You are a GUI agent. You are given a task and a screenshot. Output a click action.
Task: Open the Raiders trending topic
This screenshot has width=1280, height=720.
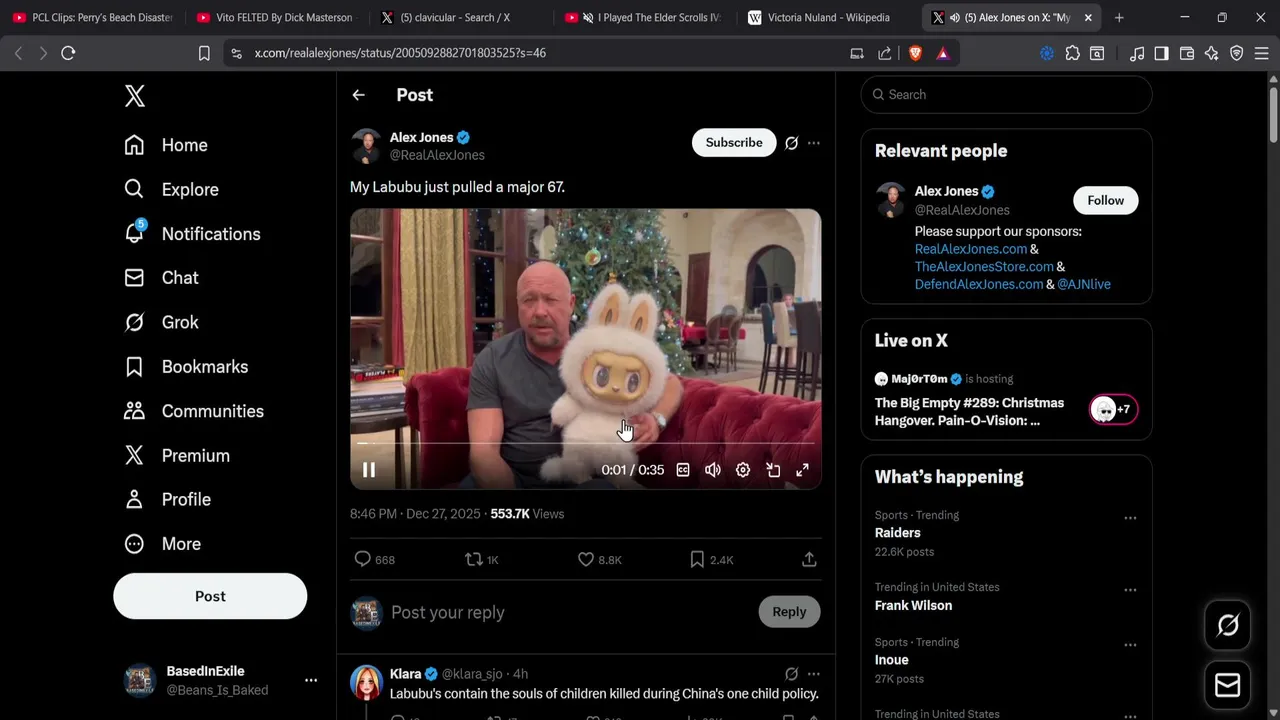point(898,533)
